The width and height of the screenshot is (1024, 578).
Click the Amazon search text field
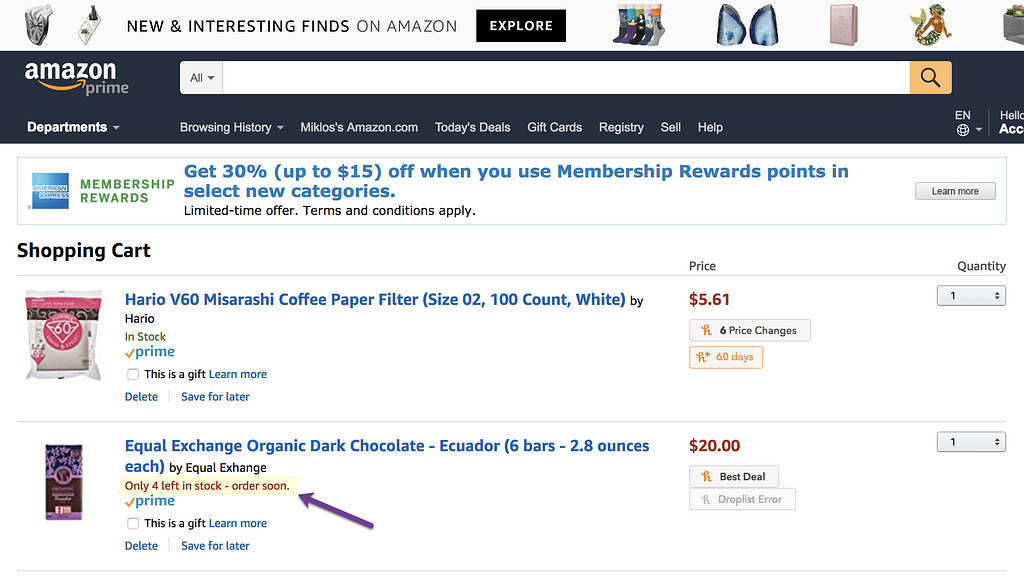tap(566, 78)
